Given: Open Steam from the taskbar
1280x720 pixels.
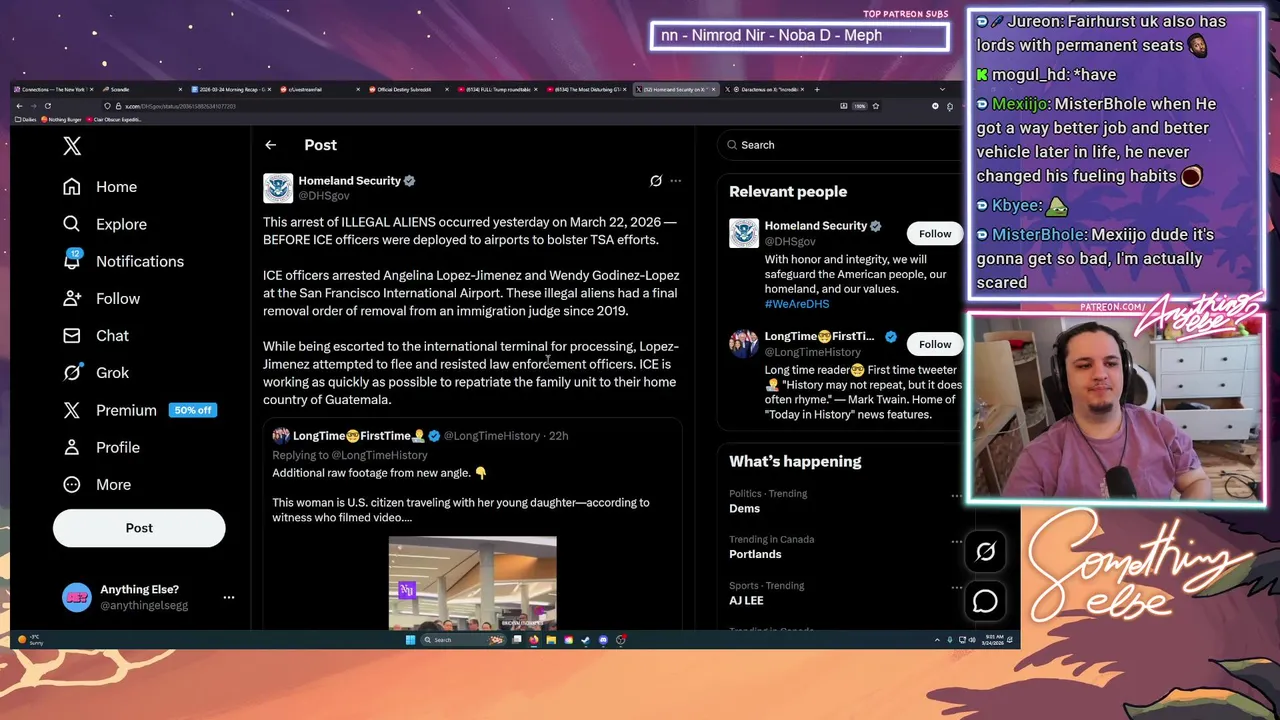Looking at the screenshot, I should pos(586,640).
